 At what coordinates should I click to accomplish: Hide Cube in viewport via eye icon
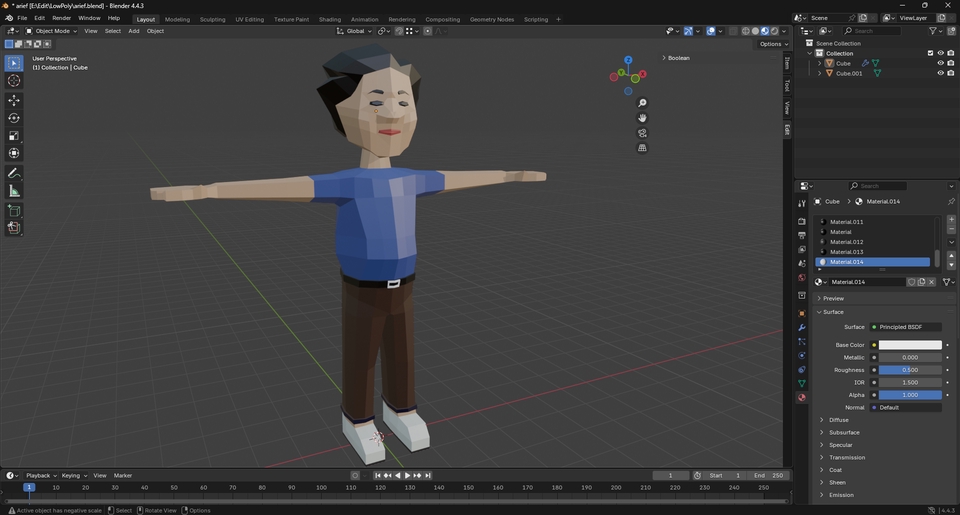coord(940,63)
